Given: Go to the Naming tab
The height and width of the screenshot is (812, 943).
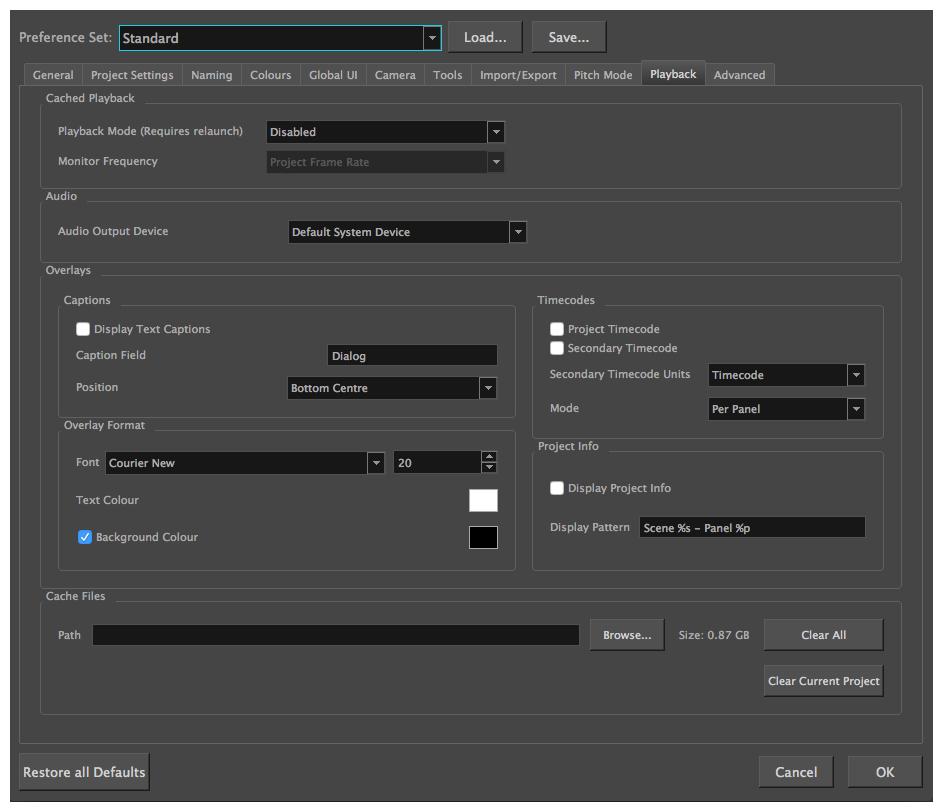Looking at the screenshot, I should point(211,75).
